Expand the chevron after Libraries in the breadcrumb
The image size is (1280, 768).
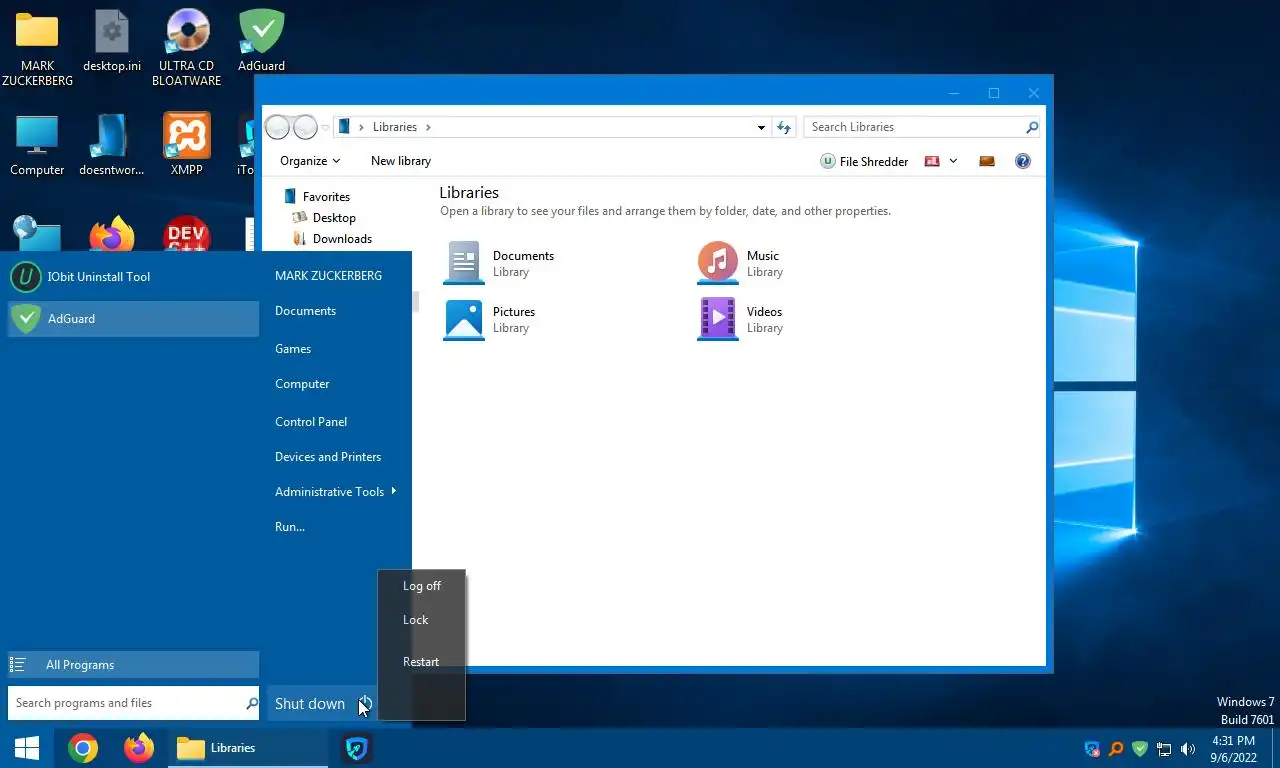tap(428, 127)
